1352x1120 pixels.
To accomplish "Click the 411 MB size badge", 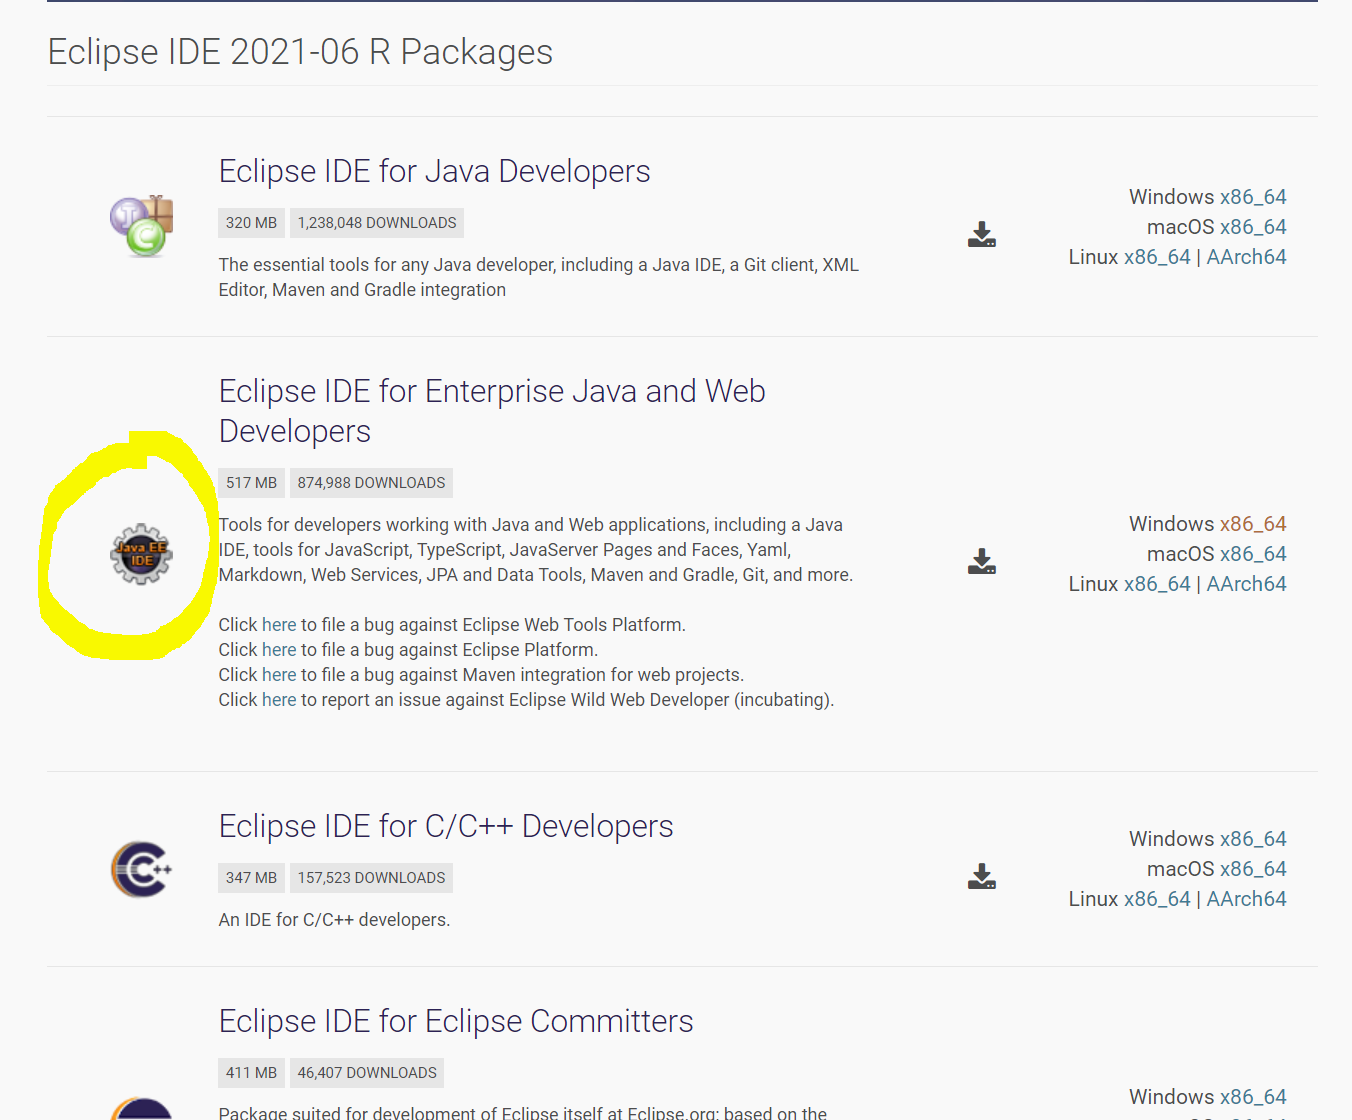I will (x=251, y=1073).
